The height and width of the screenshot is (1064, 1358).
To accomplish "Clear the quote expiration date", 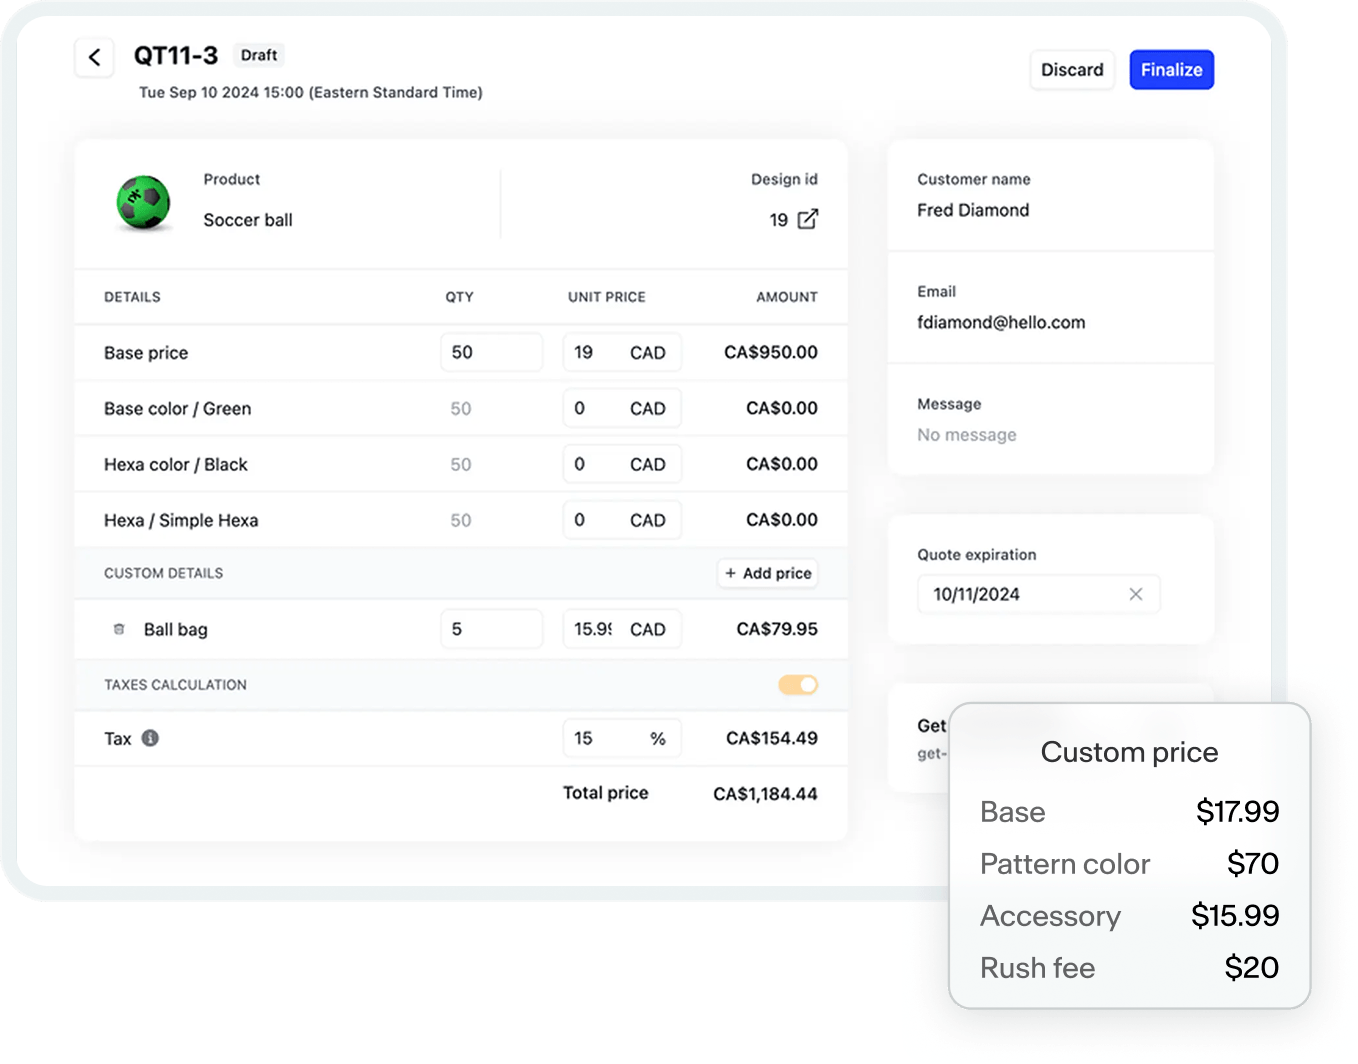I will 1135,594.
